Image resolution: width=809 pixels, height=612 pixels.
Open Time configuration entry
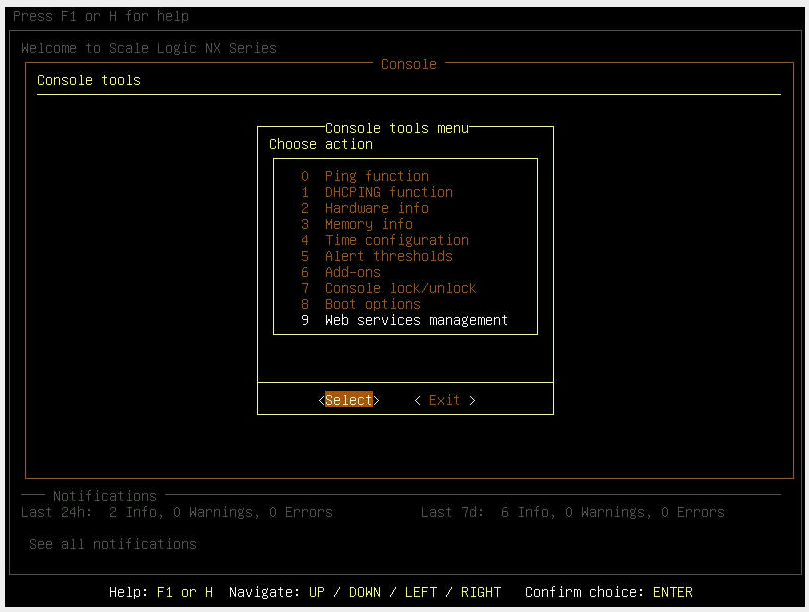(384, 240)
